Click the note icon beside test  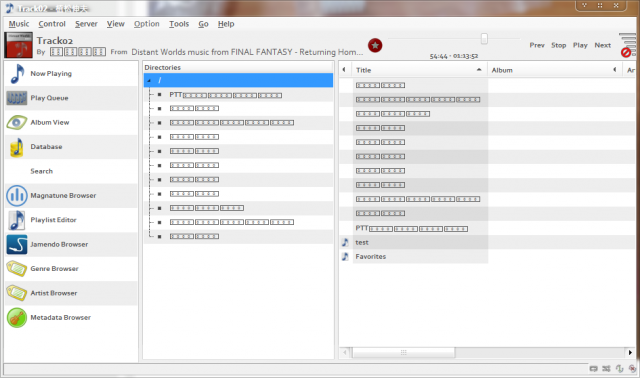coord(345,242)
